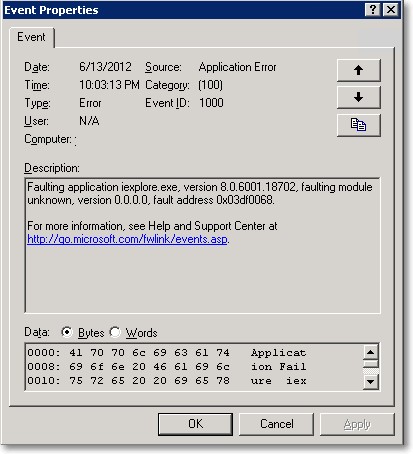Select the Bytes radio button
Viewport: 413px width, 454px height.
(67, 332)
